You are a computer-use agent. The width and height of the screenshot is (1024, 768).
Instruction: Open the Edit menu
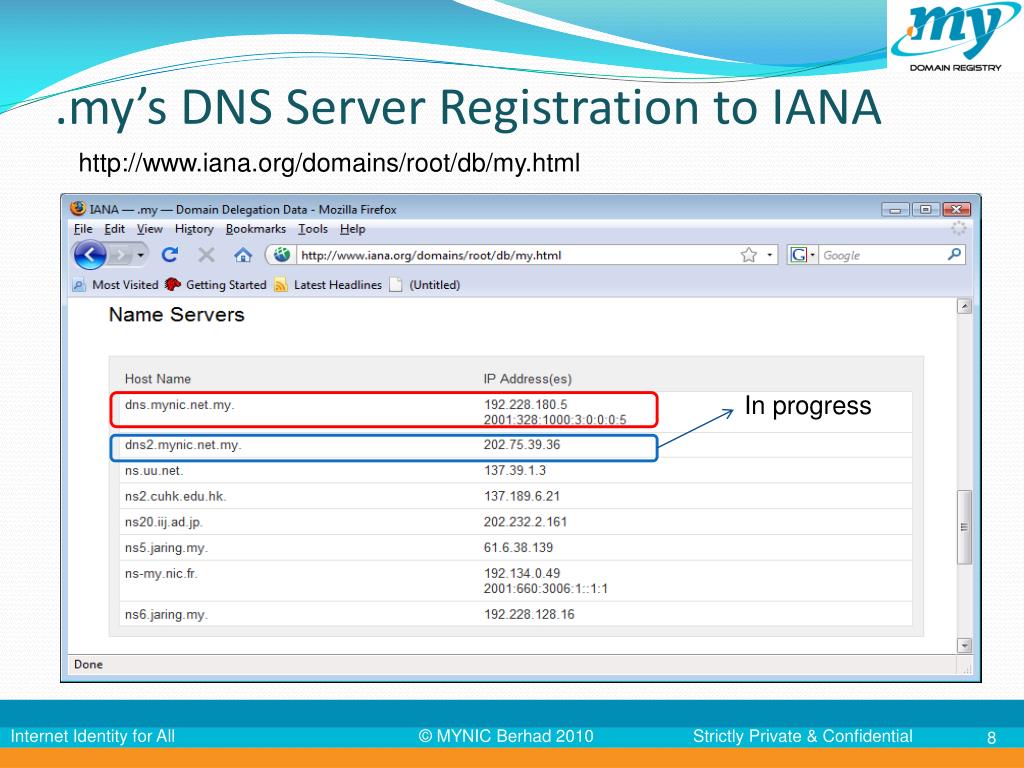tap(114, 229)
